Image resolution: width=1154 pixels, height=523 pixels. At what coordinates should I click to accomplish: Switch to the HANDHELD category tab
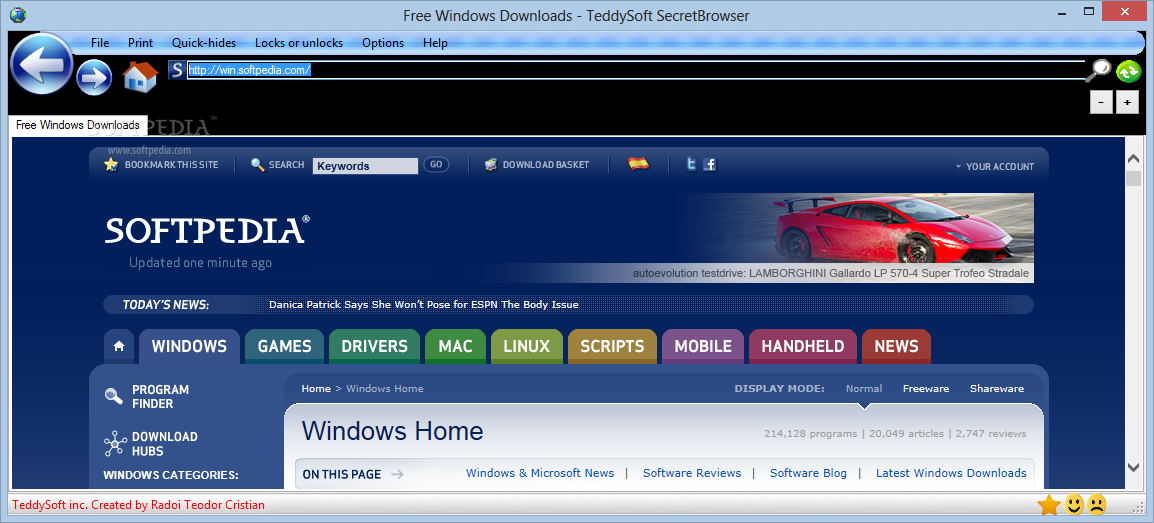tap(802, 346)
